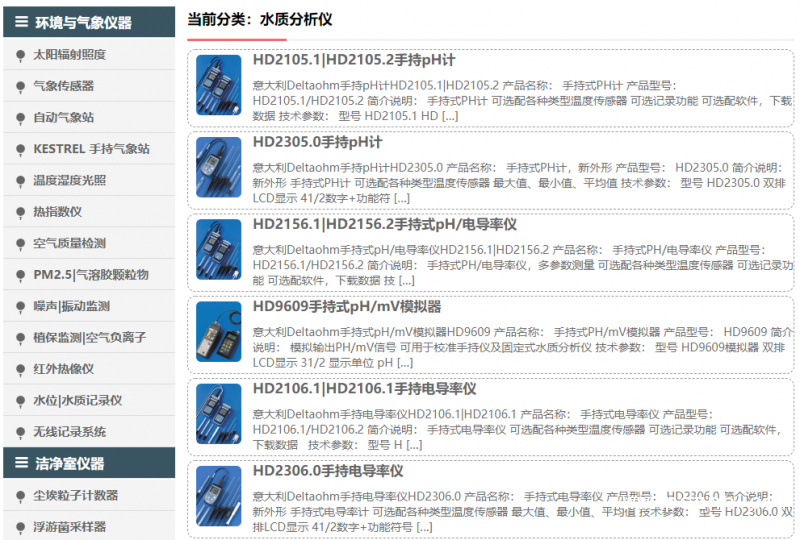The width and height of the screenshot is (800, 540).
Task: Open HD2306.0 conductivity meter thumbnail
Action: tap(218, 495)
